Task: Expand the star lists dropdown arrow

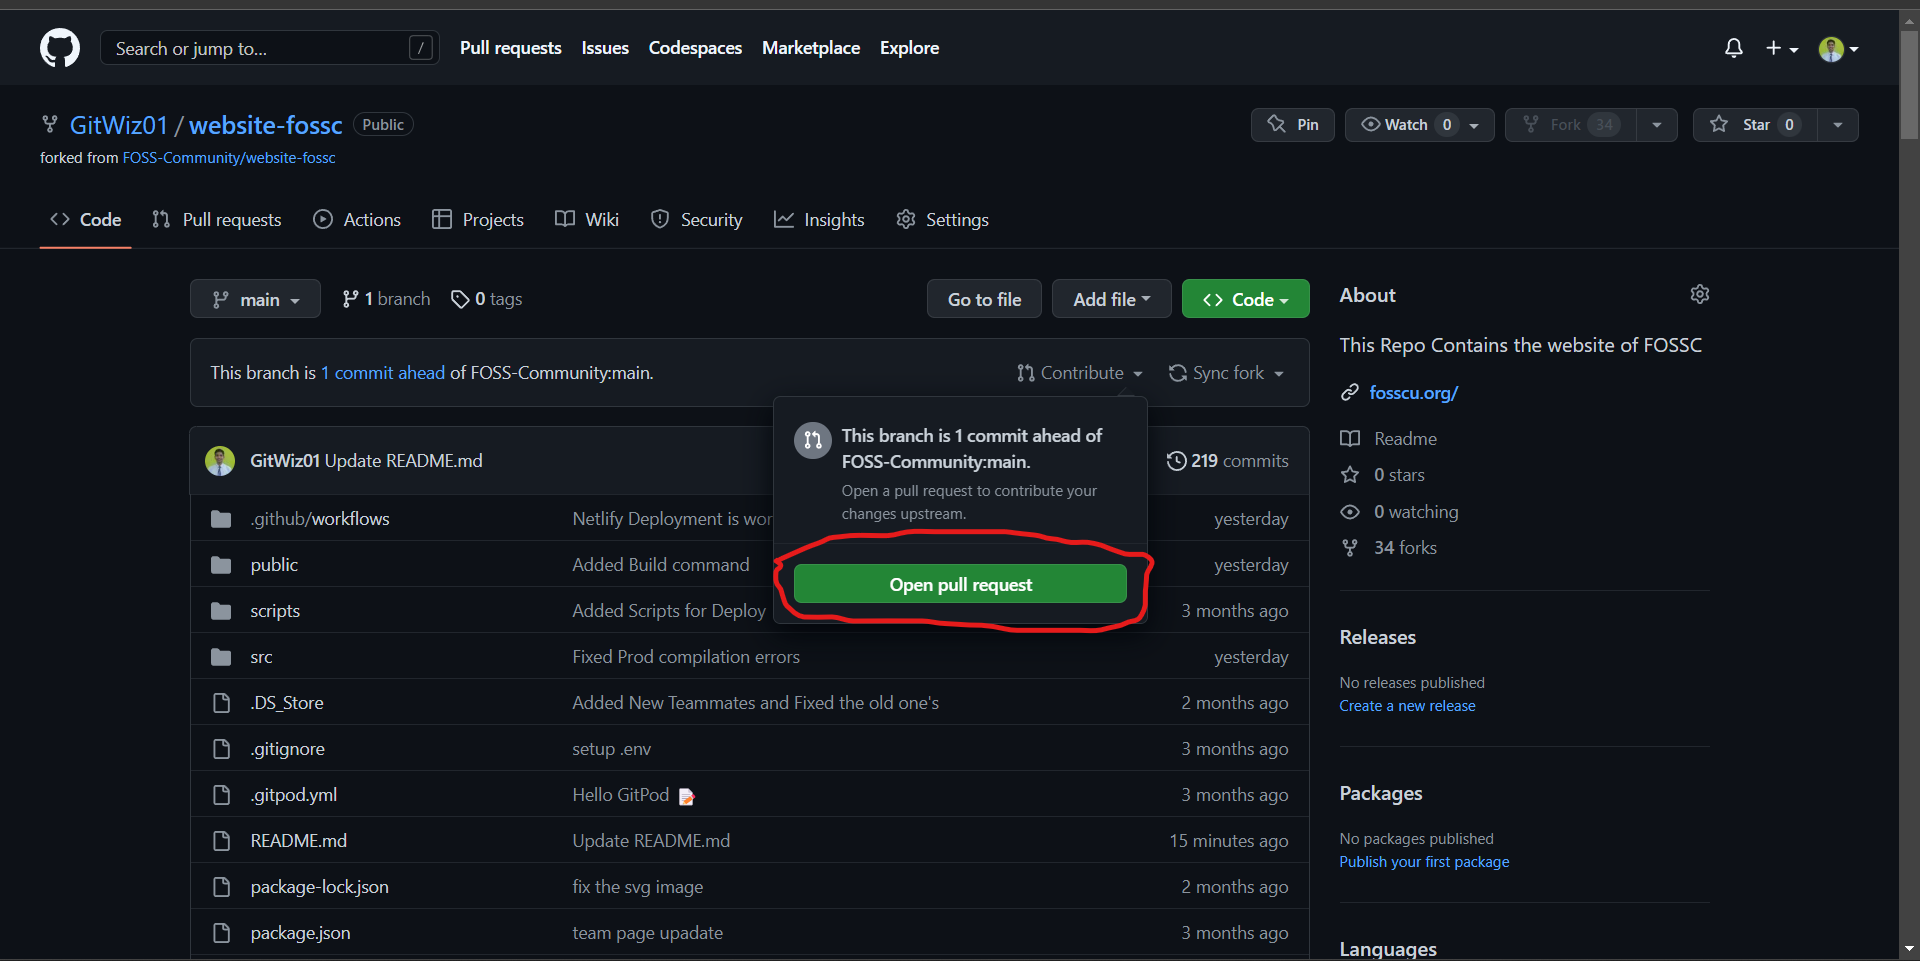Action: [1838, 125]
